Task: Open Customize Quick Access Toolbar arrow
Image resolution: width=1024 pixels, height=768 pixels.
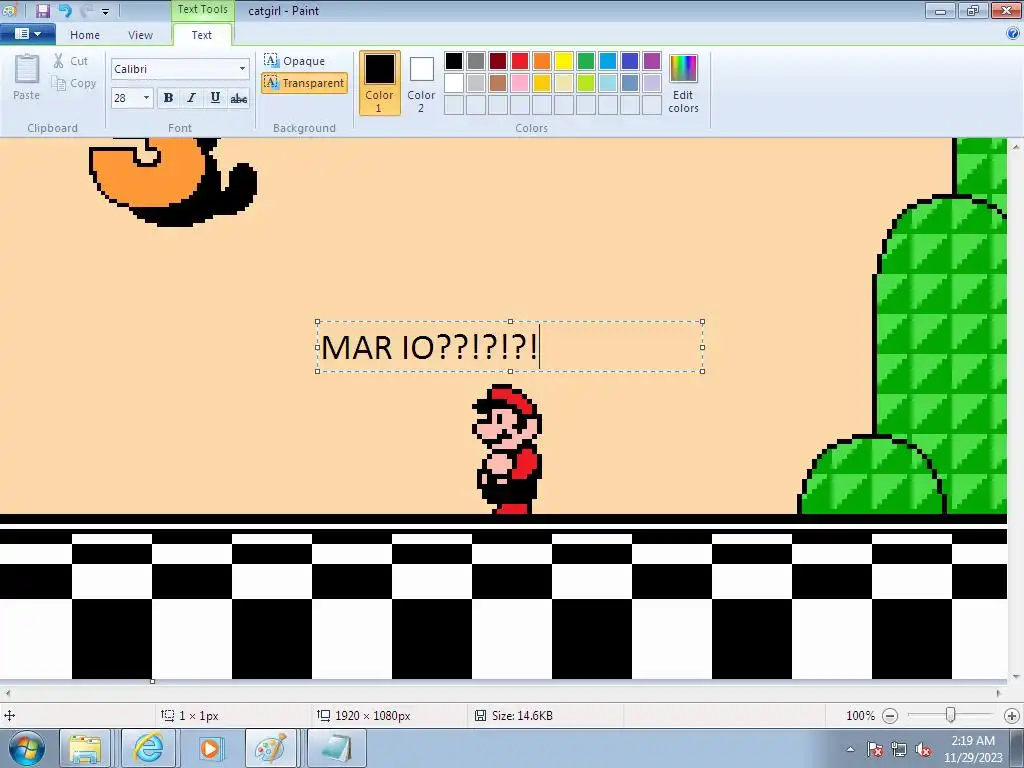Action: (105, 11)
